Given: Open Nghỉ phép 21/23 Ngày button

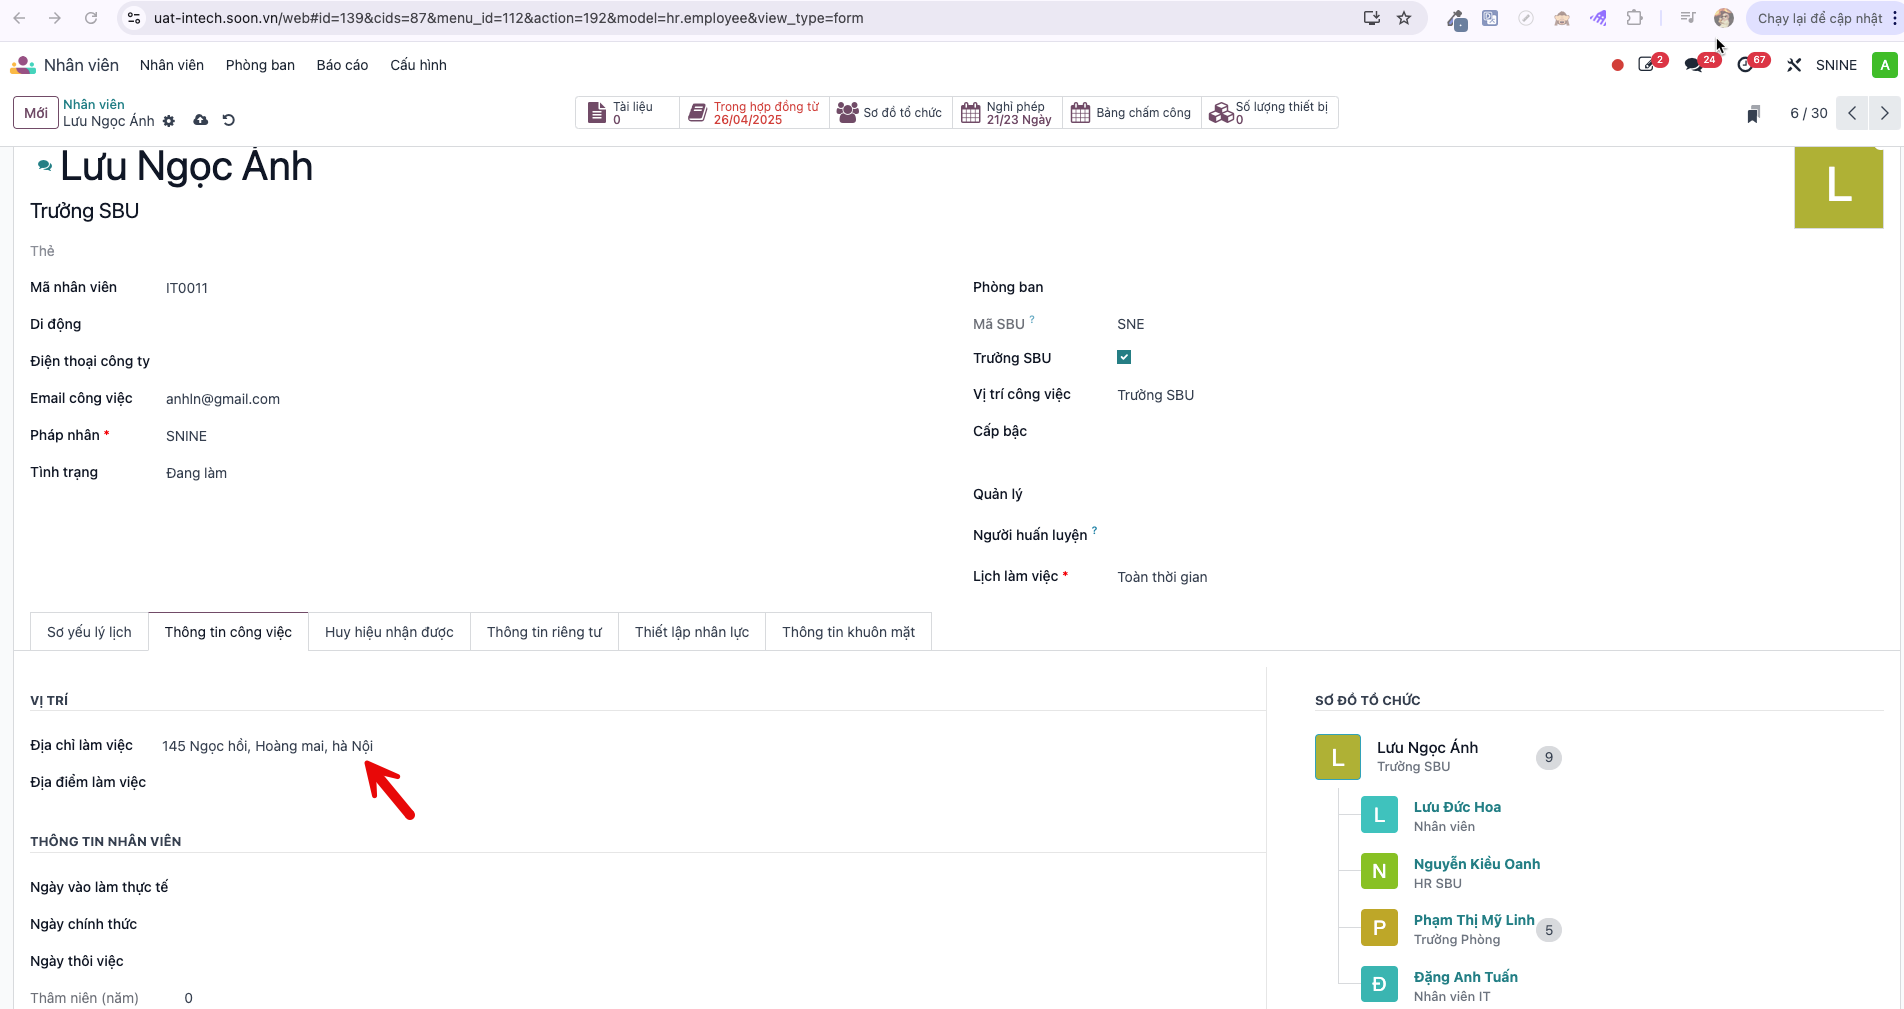Looking at the screenshot, I should (x=1007, y=113).
